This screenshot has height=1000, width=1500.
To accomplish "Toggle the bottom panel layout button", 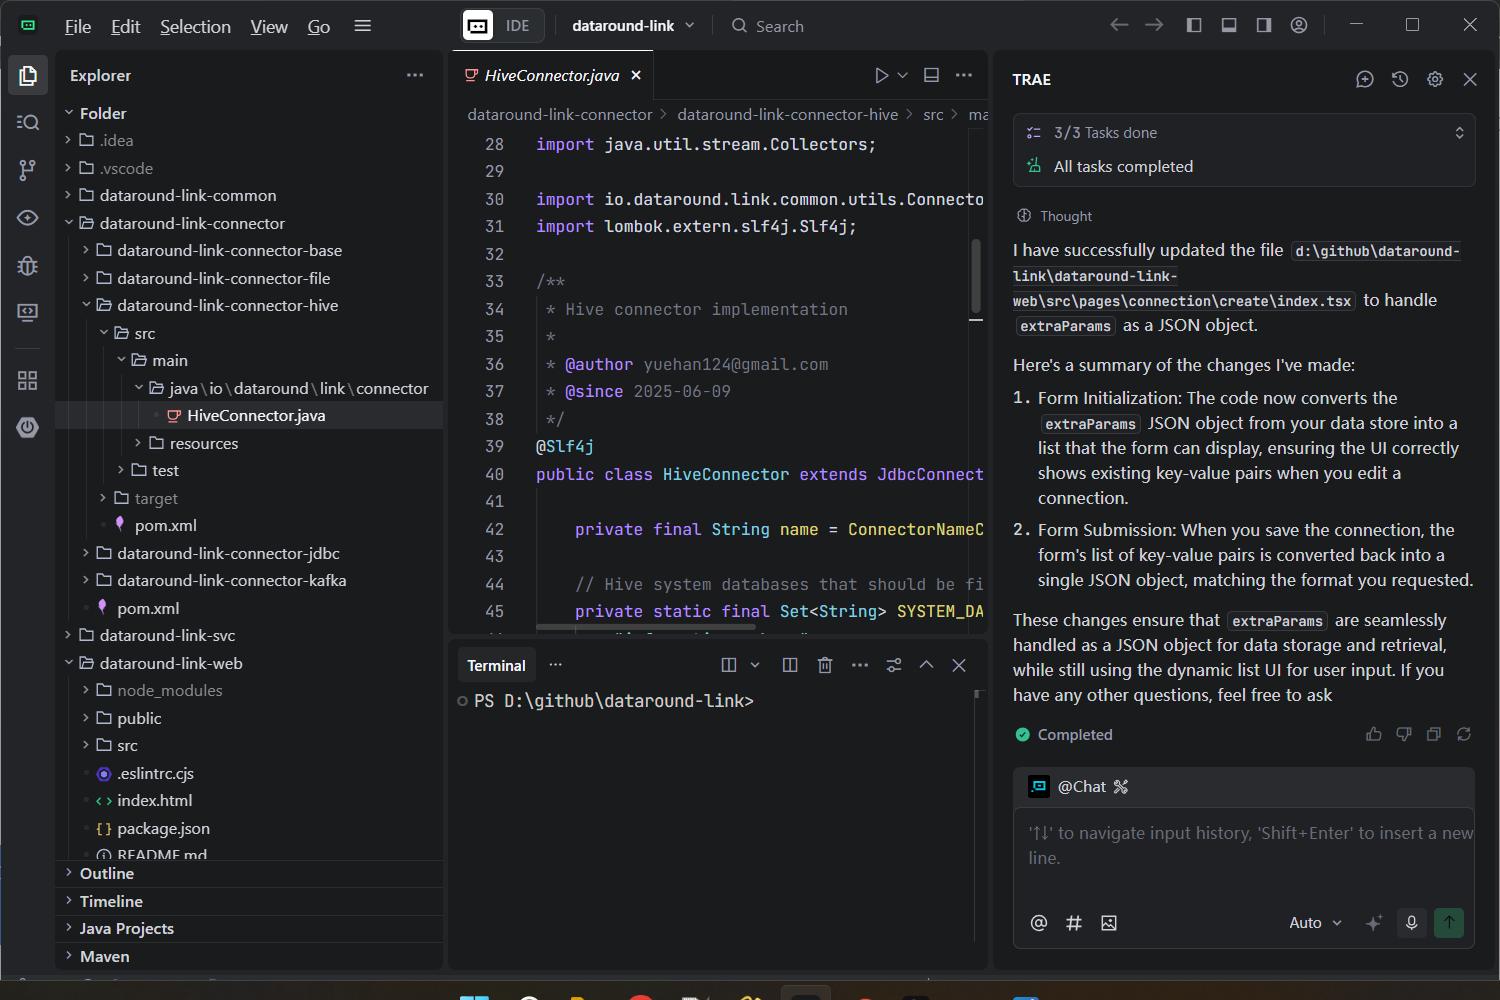I will [1228, 26].
